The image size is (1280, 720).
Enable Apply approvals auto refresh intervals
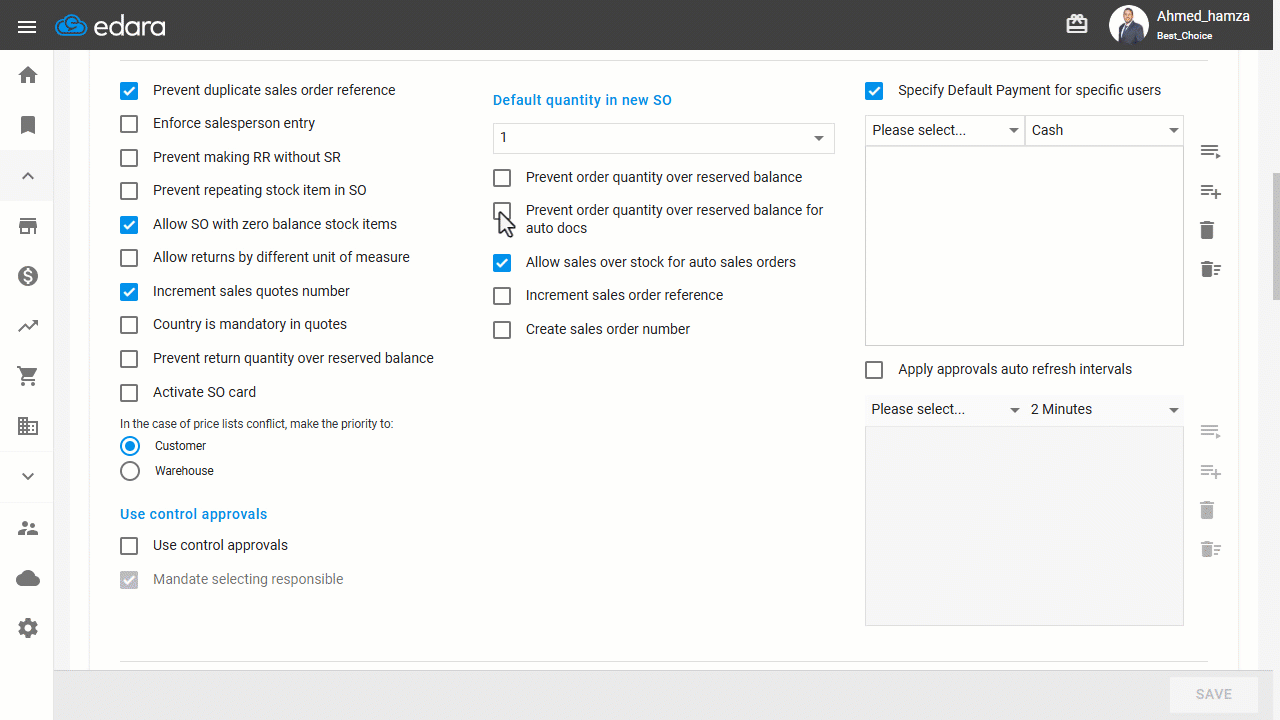click(x=874, y=370)
